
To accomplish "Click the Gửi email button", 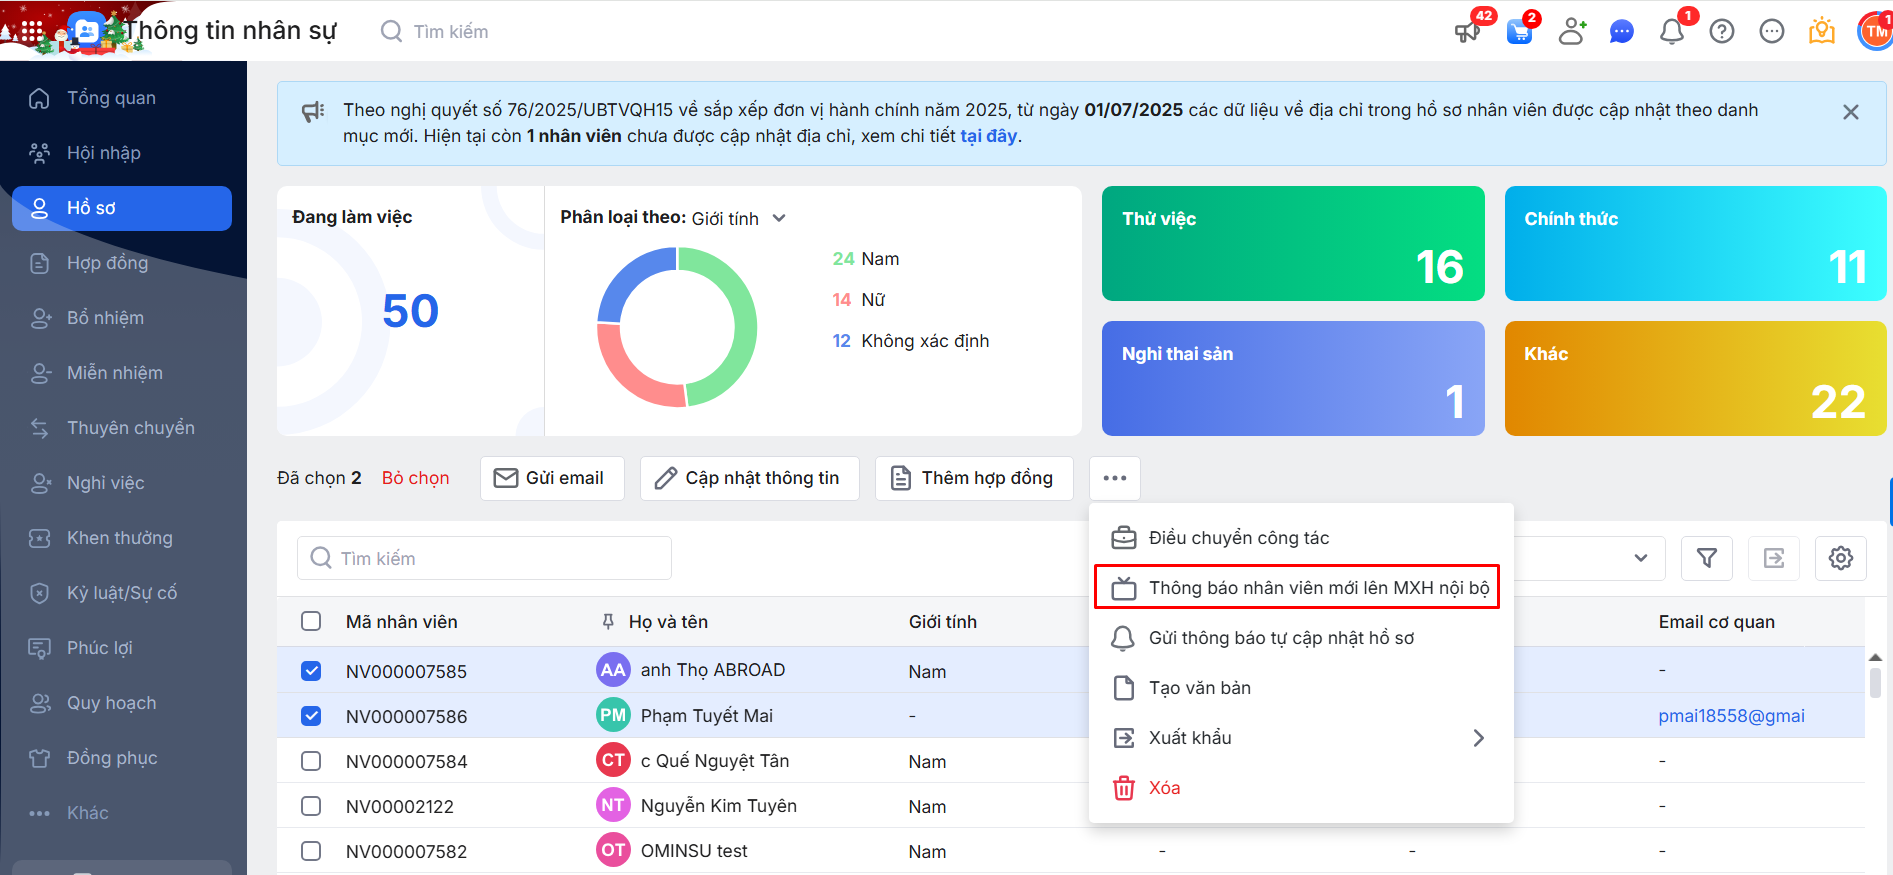I will point(552,478).
